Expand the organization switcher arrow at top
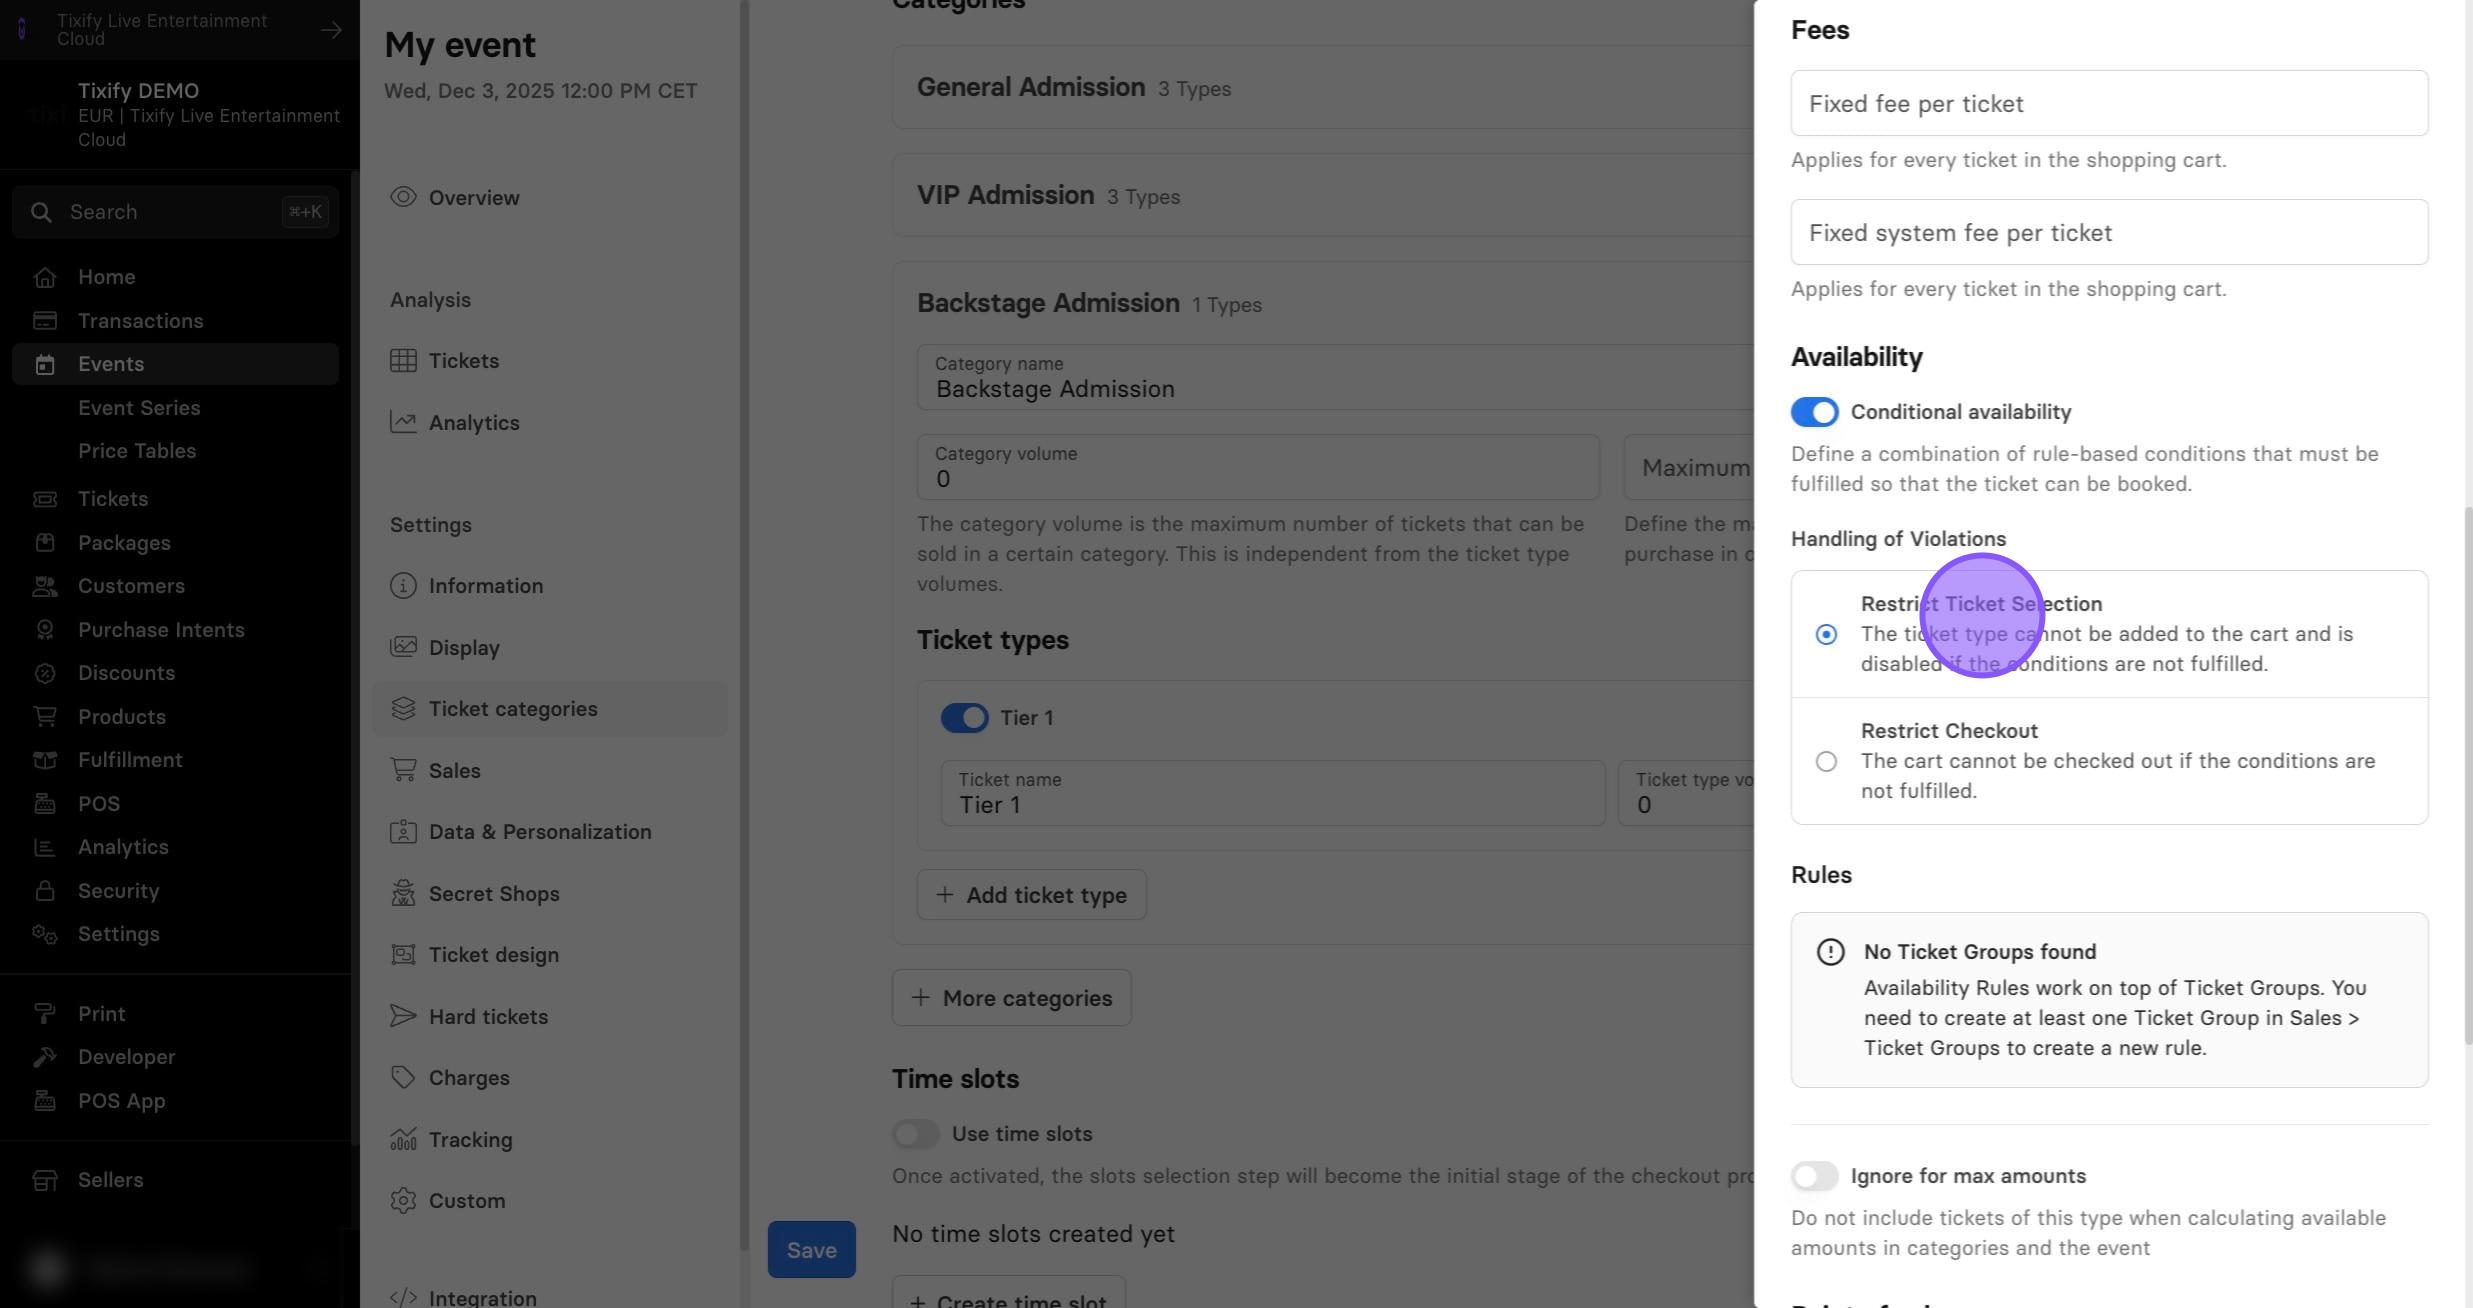Screen dimensions: 2473x1308 click(331, 30)
